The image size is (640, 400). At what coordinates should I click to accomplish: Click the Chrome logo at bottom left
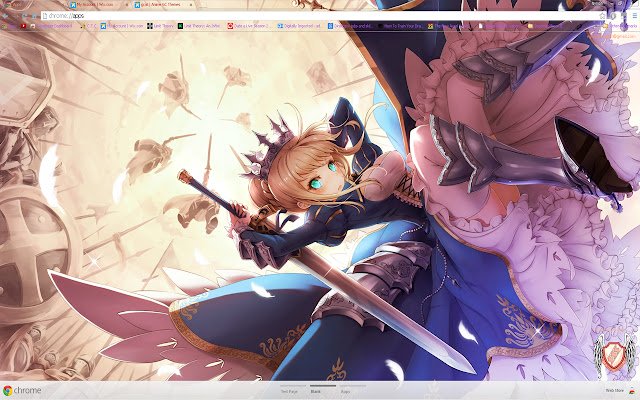point(21,390)
